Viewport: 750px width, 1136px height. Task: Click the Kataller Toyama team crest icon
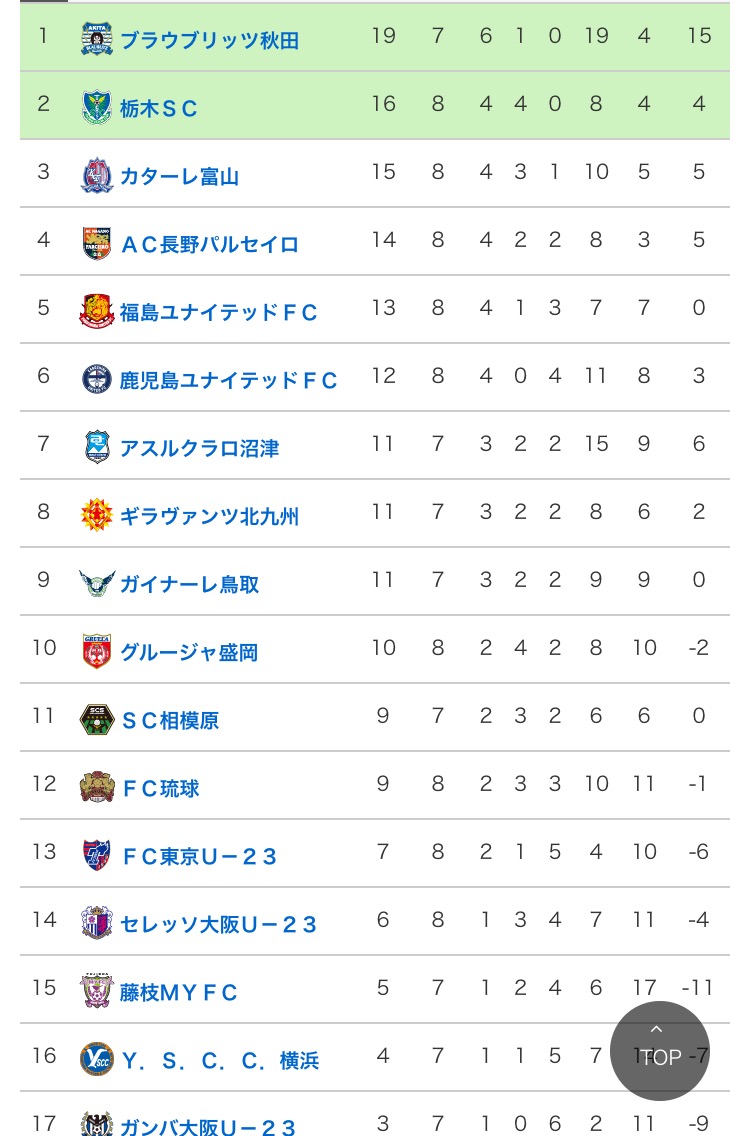[x=97, y=175]
